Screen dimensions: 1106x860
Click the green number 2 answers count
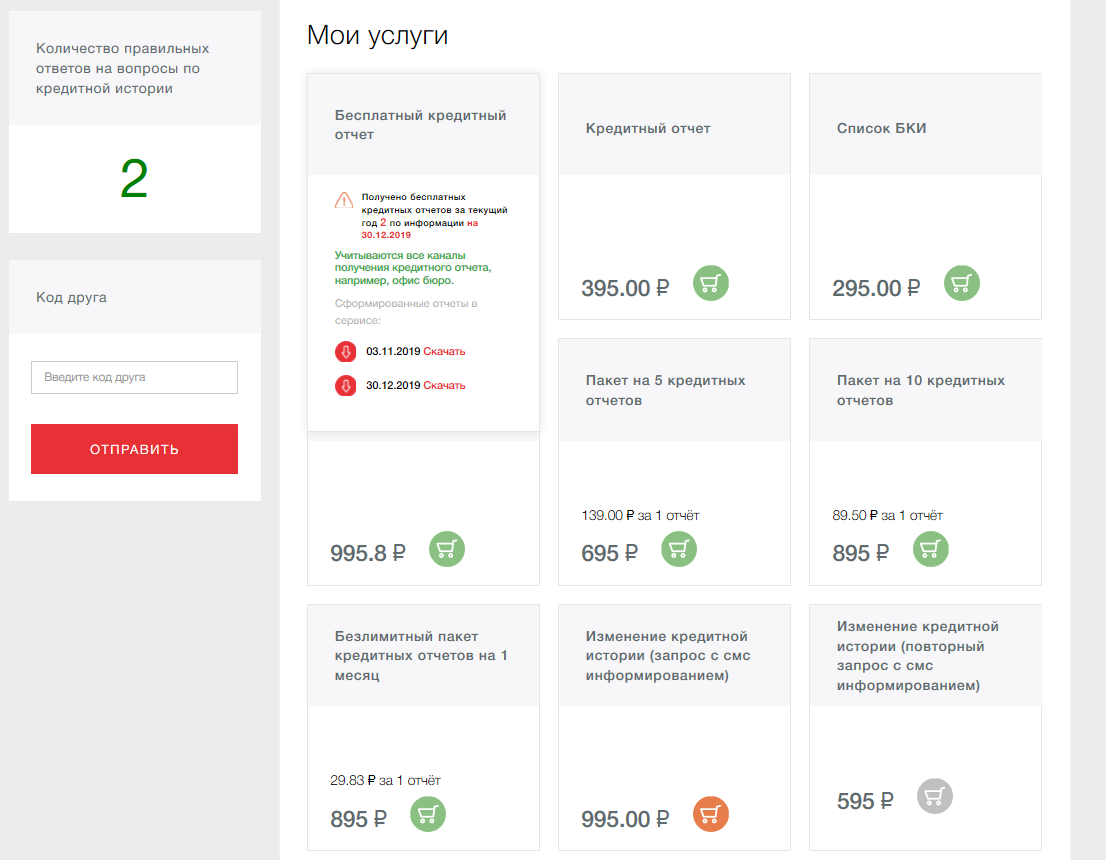click(x=134, y=178)
